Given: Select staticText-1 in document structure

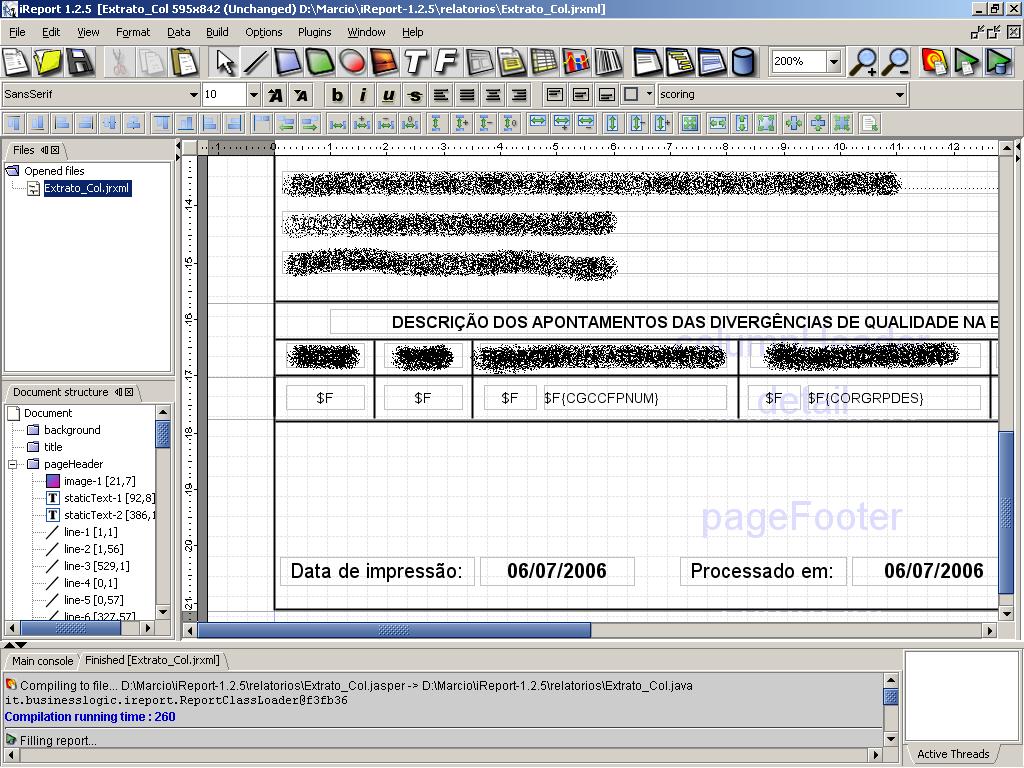Looking at the screenshot, I should click(x=109, y=498).
